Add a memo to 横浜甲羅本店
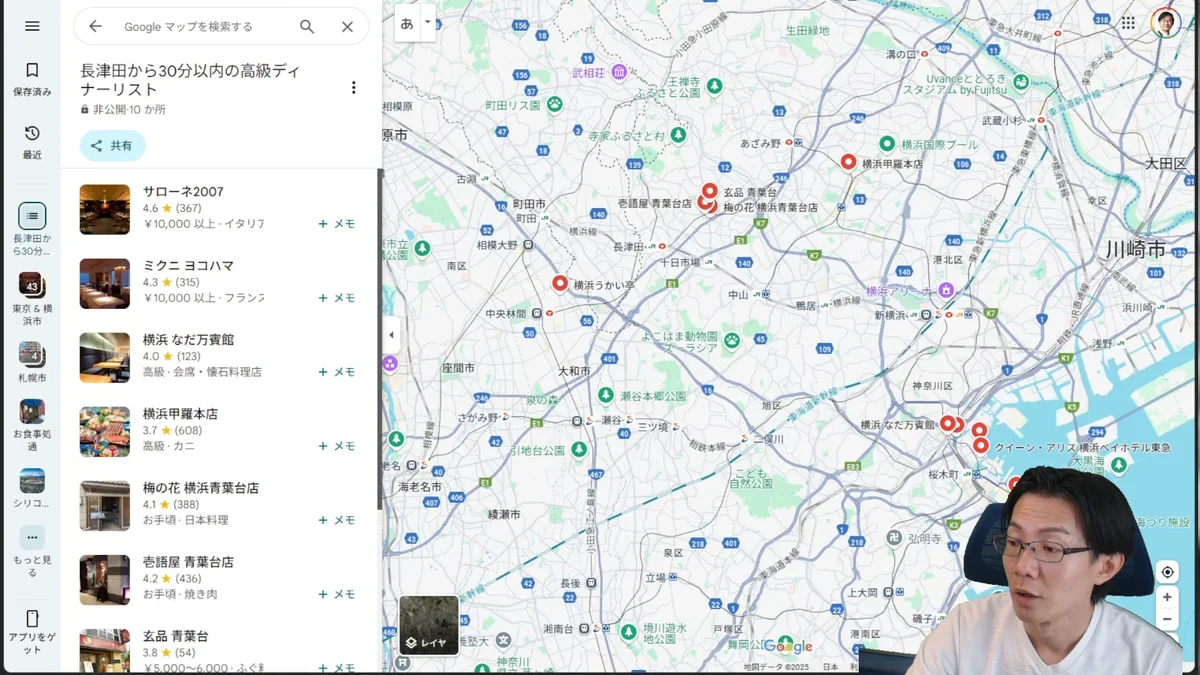 [336, 446]
